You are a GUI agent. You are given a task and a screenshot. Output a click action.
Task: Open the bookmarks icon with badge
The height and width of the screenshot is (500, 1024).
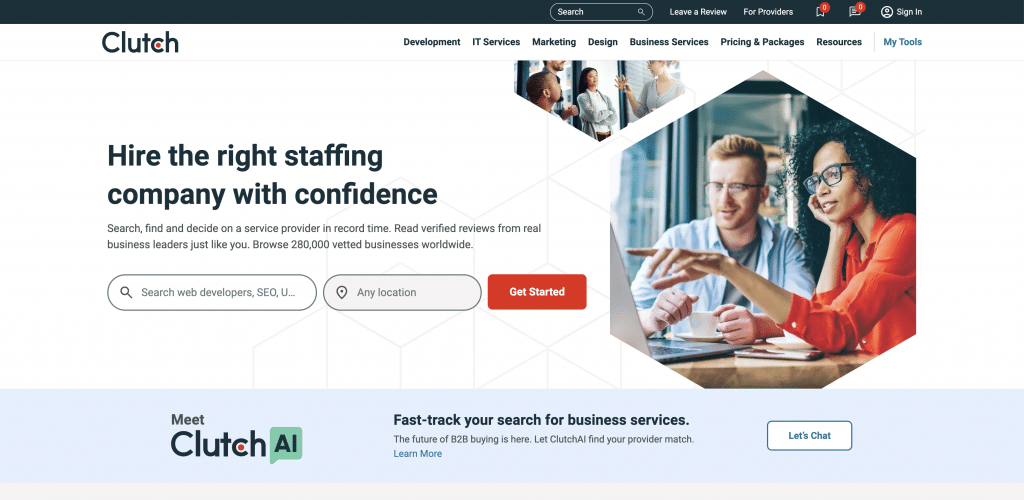click(x=820, y=12)
